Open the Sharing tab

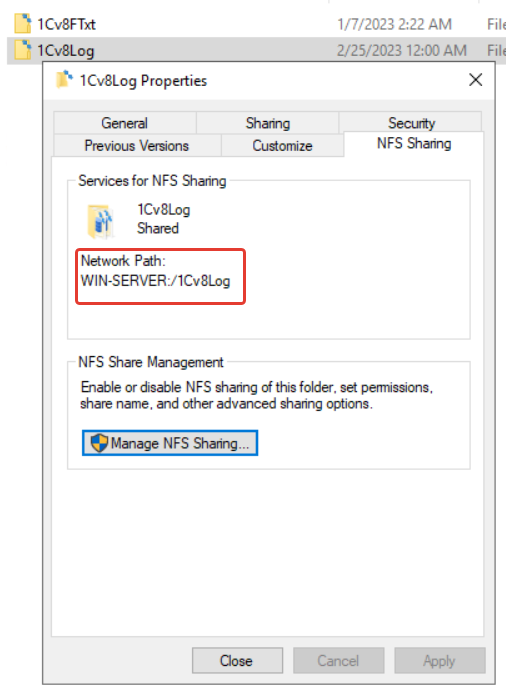click(x=267, y=123)
